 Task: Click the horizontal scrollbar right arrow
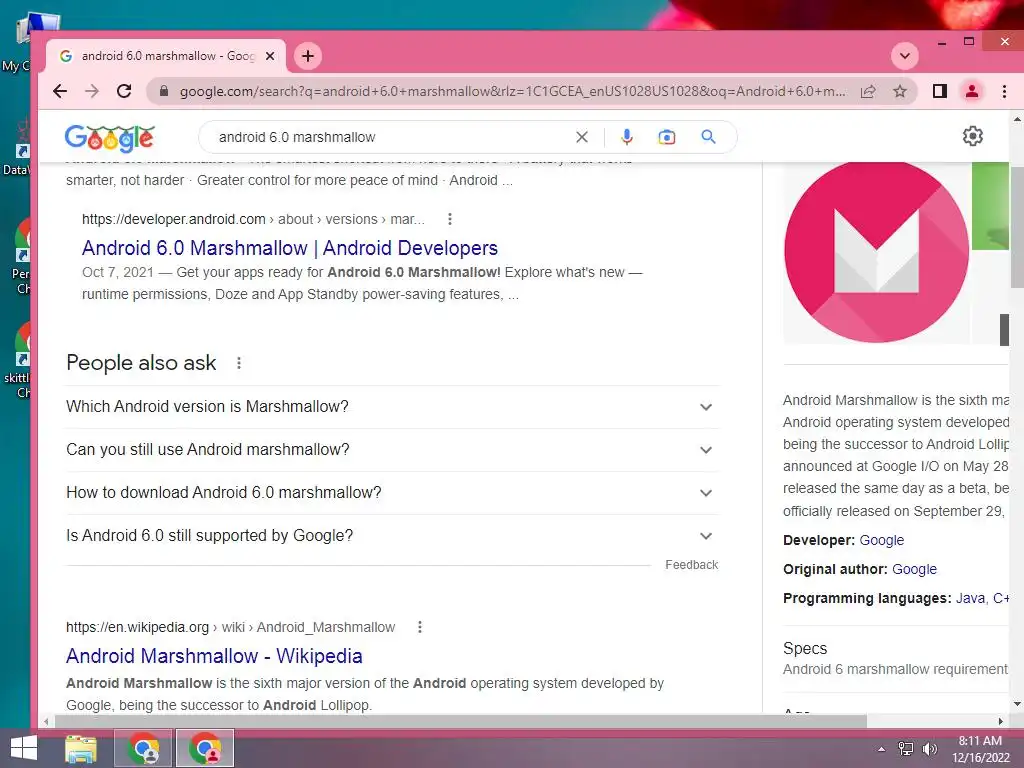(1000, 722)
